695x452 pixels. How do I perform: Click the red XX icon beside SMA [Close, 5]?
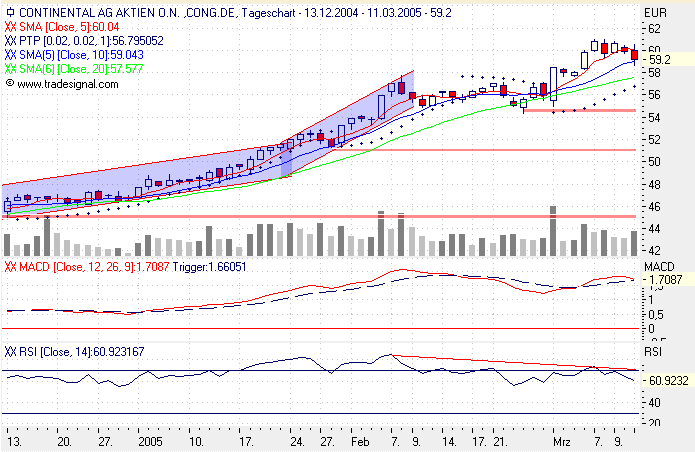coord(10,27)
